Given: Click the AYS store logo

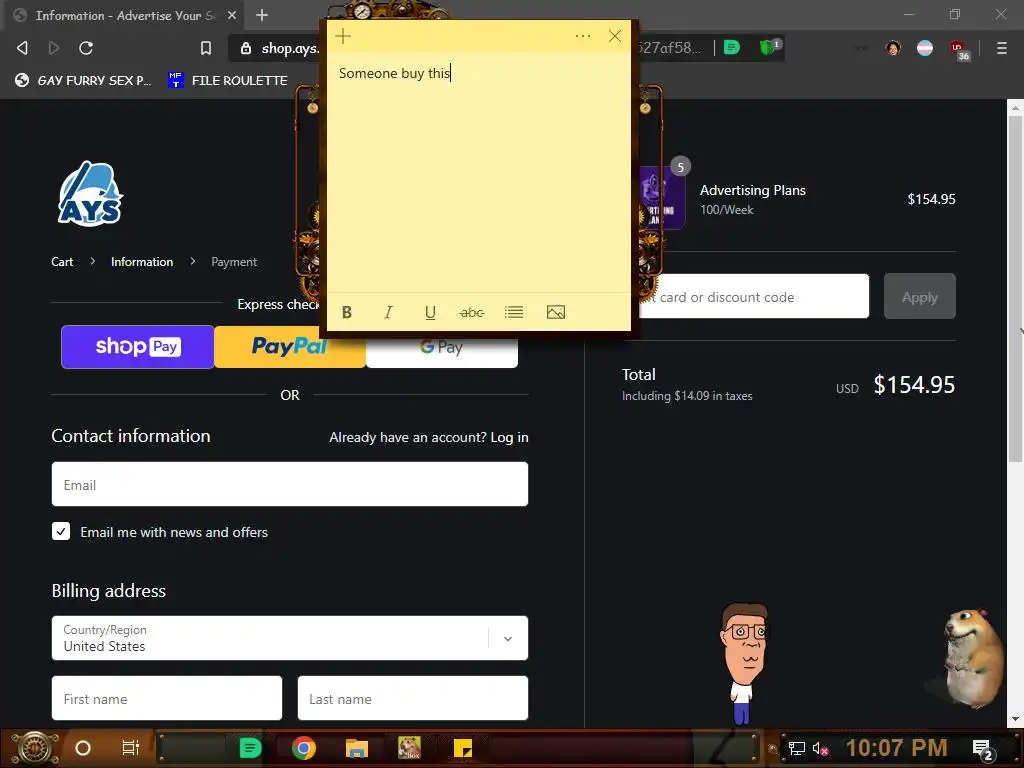Looking at the screenshot, I should 90,194.
